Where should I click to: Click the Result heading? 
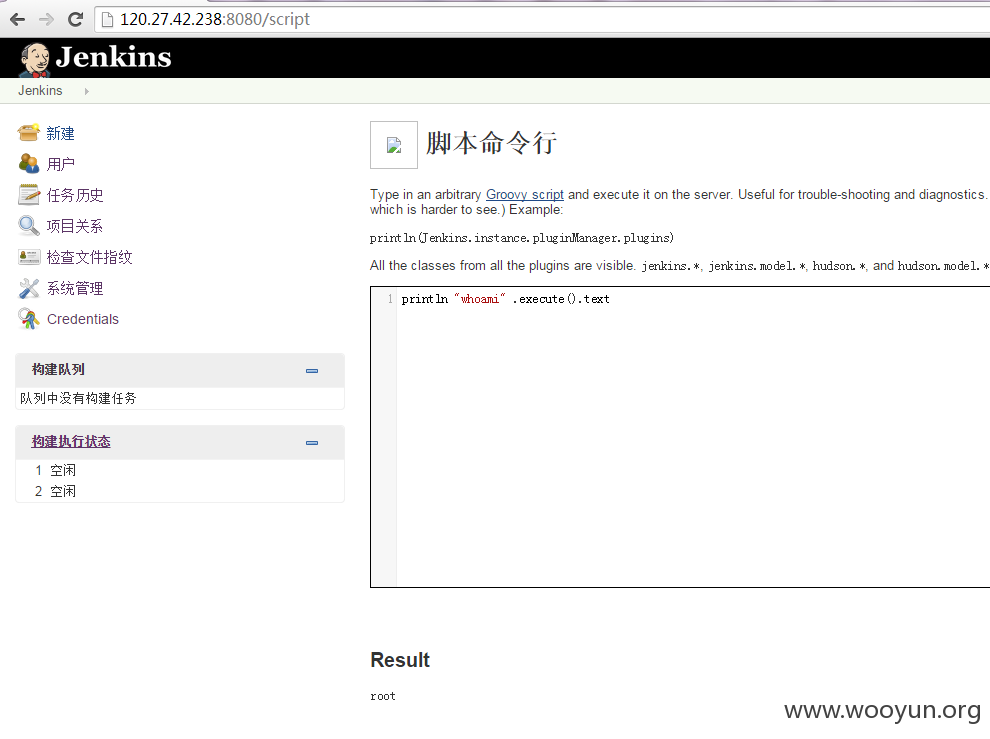(400, 659)
